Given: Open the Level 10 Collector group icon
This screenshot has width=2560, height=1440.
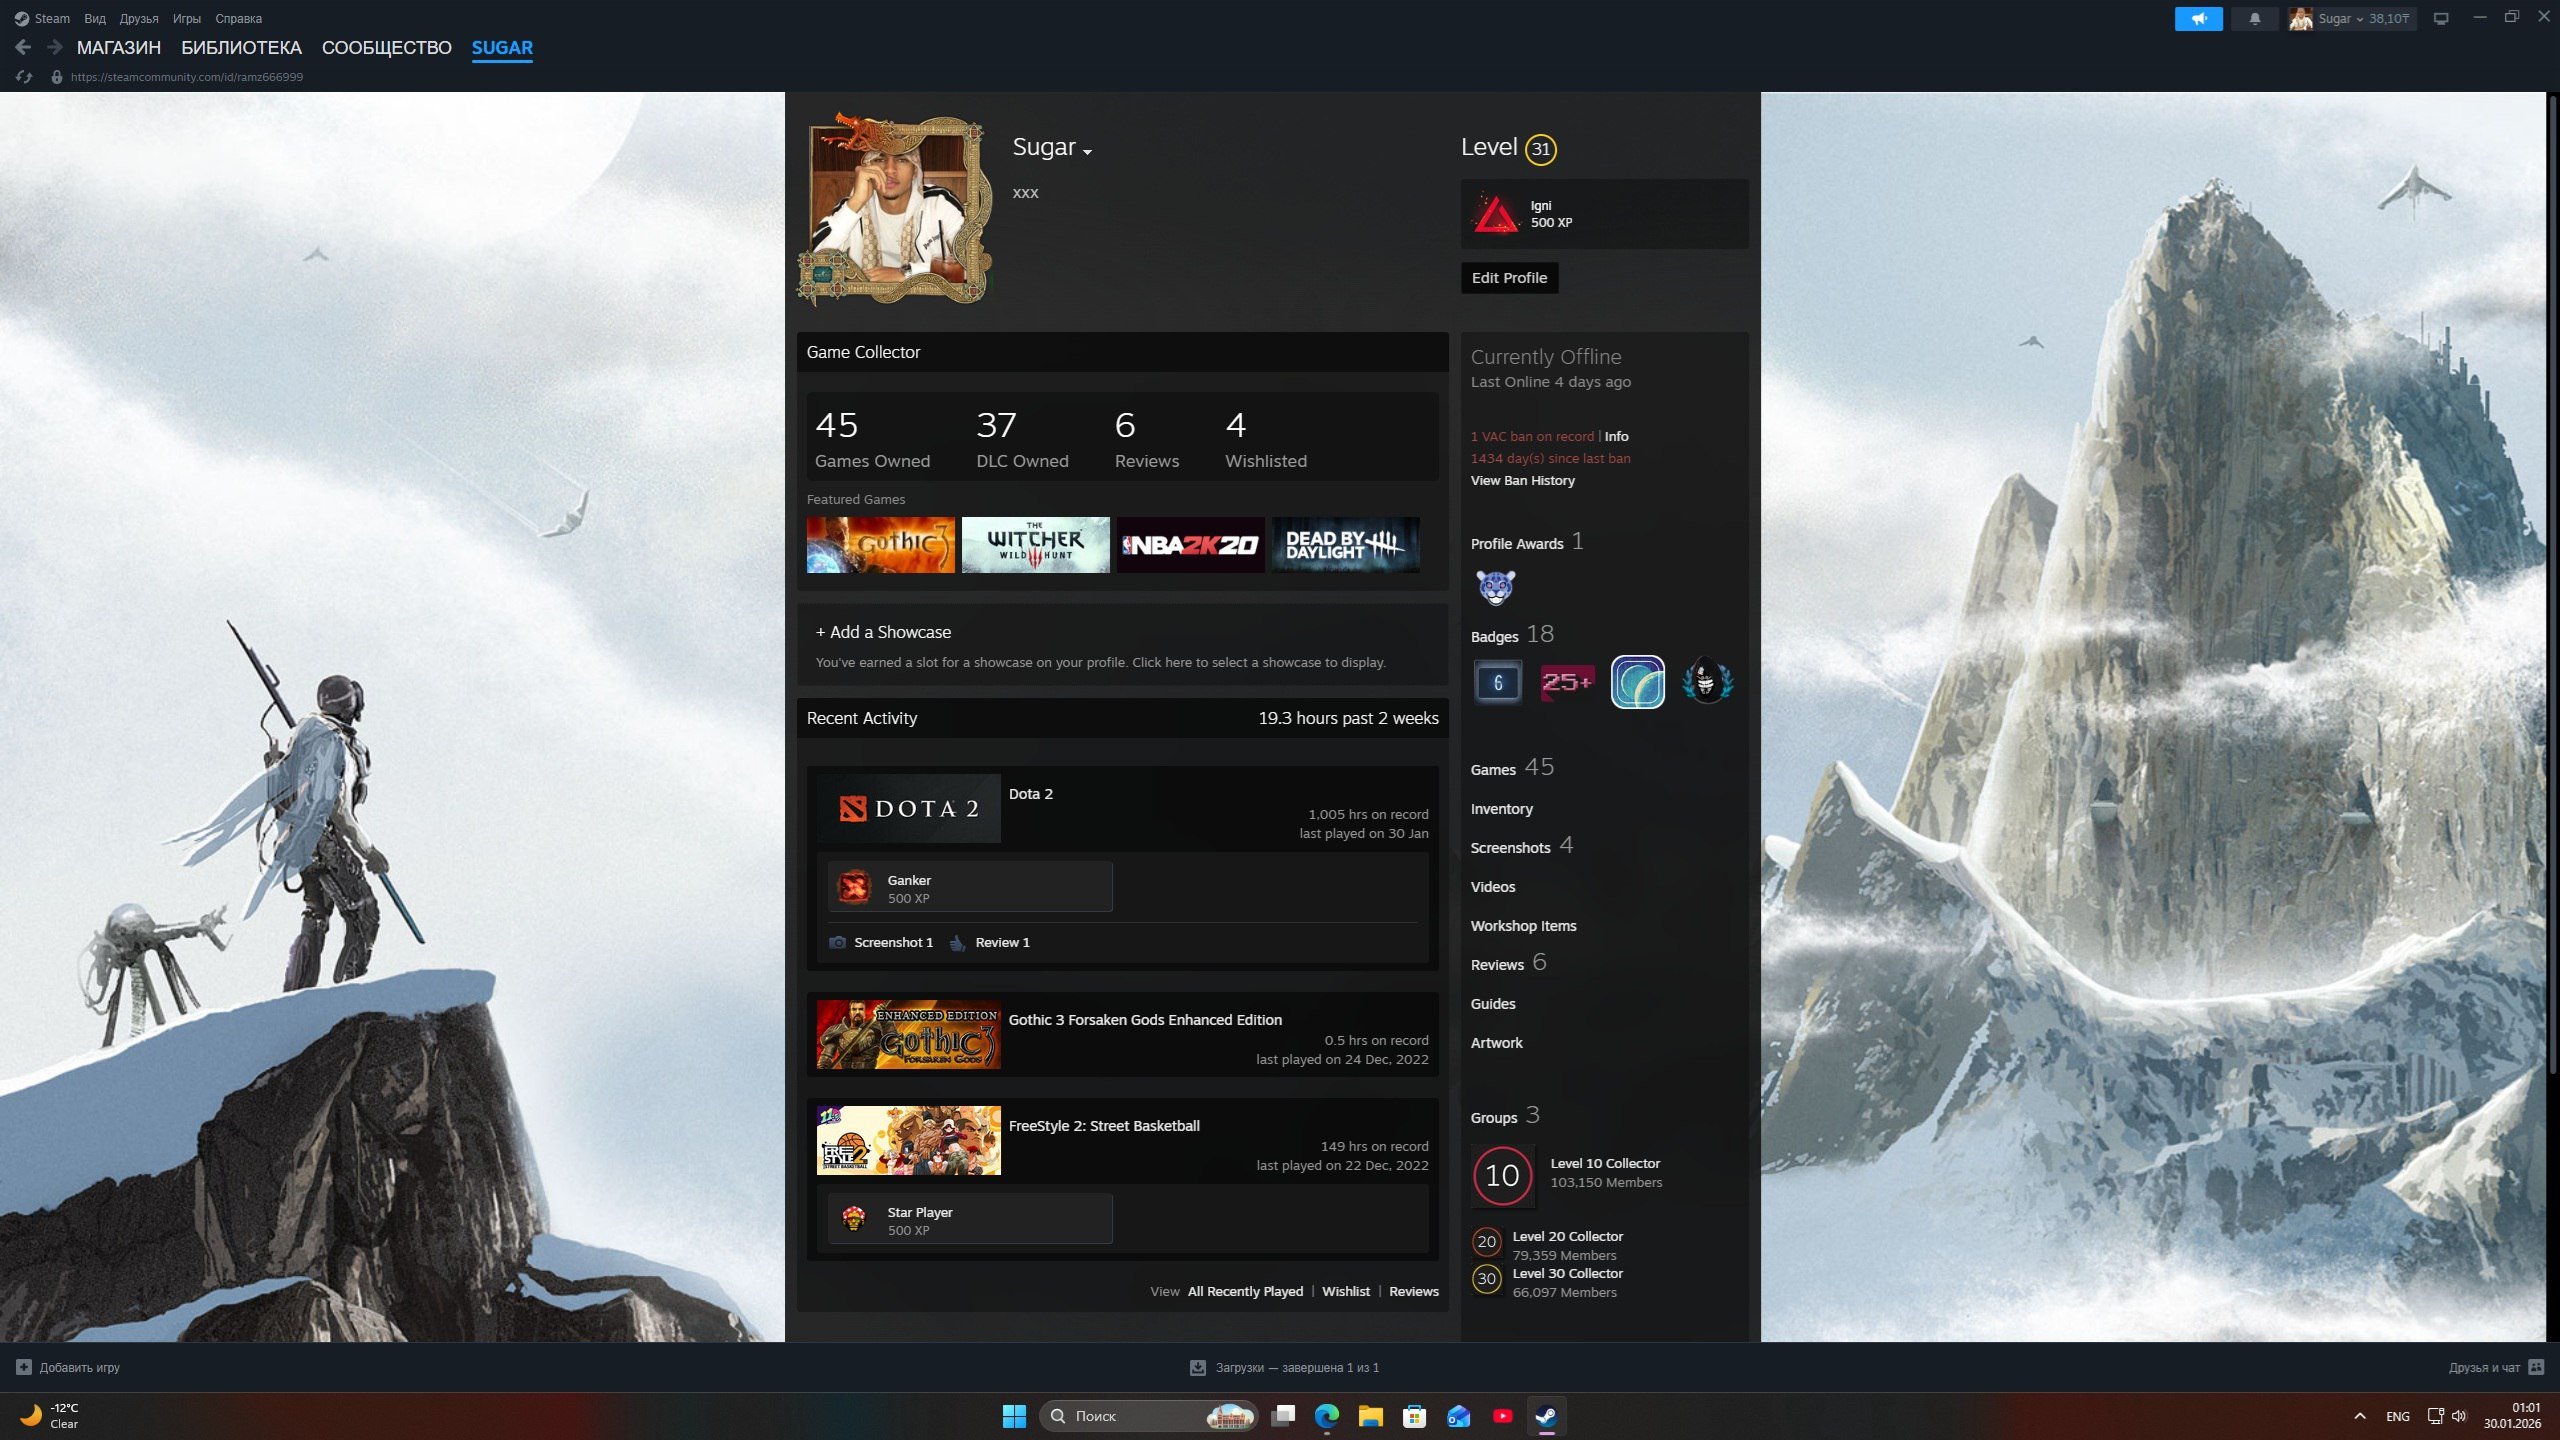Looking at the screenshot, I should [x=1502, y=1175].
